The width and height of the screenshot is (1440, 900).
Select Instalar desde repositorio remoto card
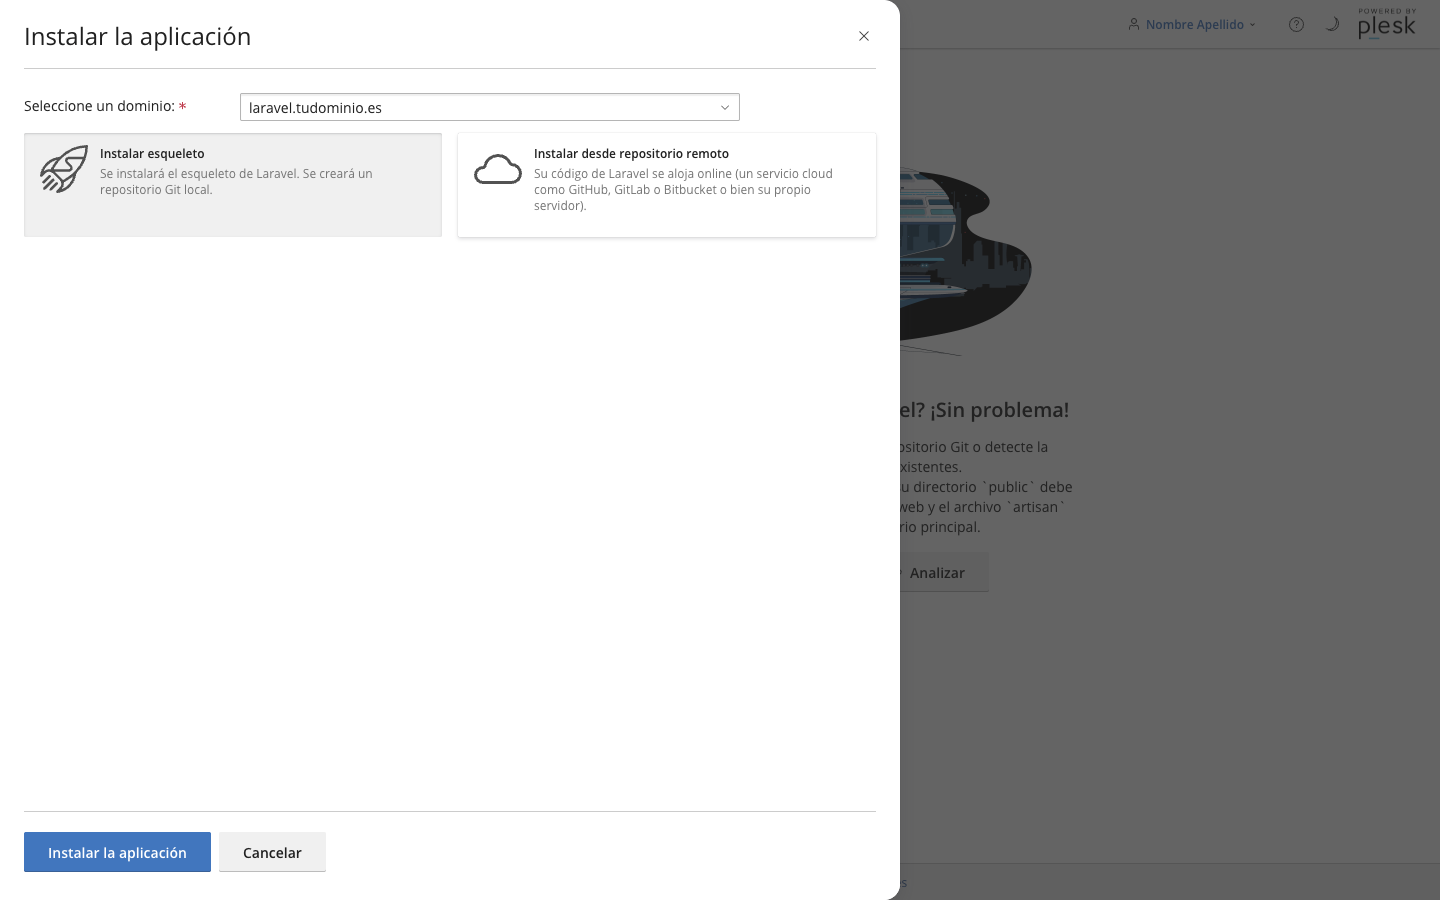point(667,185)
